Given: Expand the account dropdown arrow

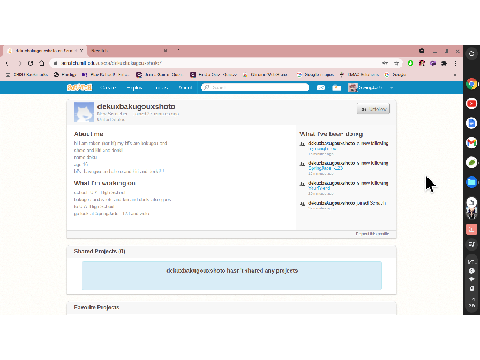Looking at the screenshot, I should (392, 88).
